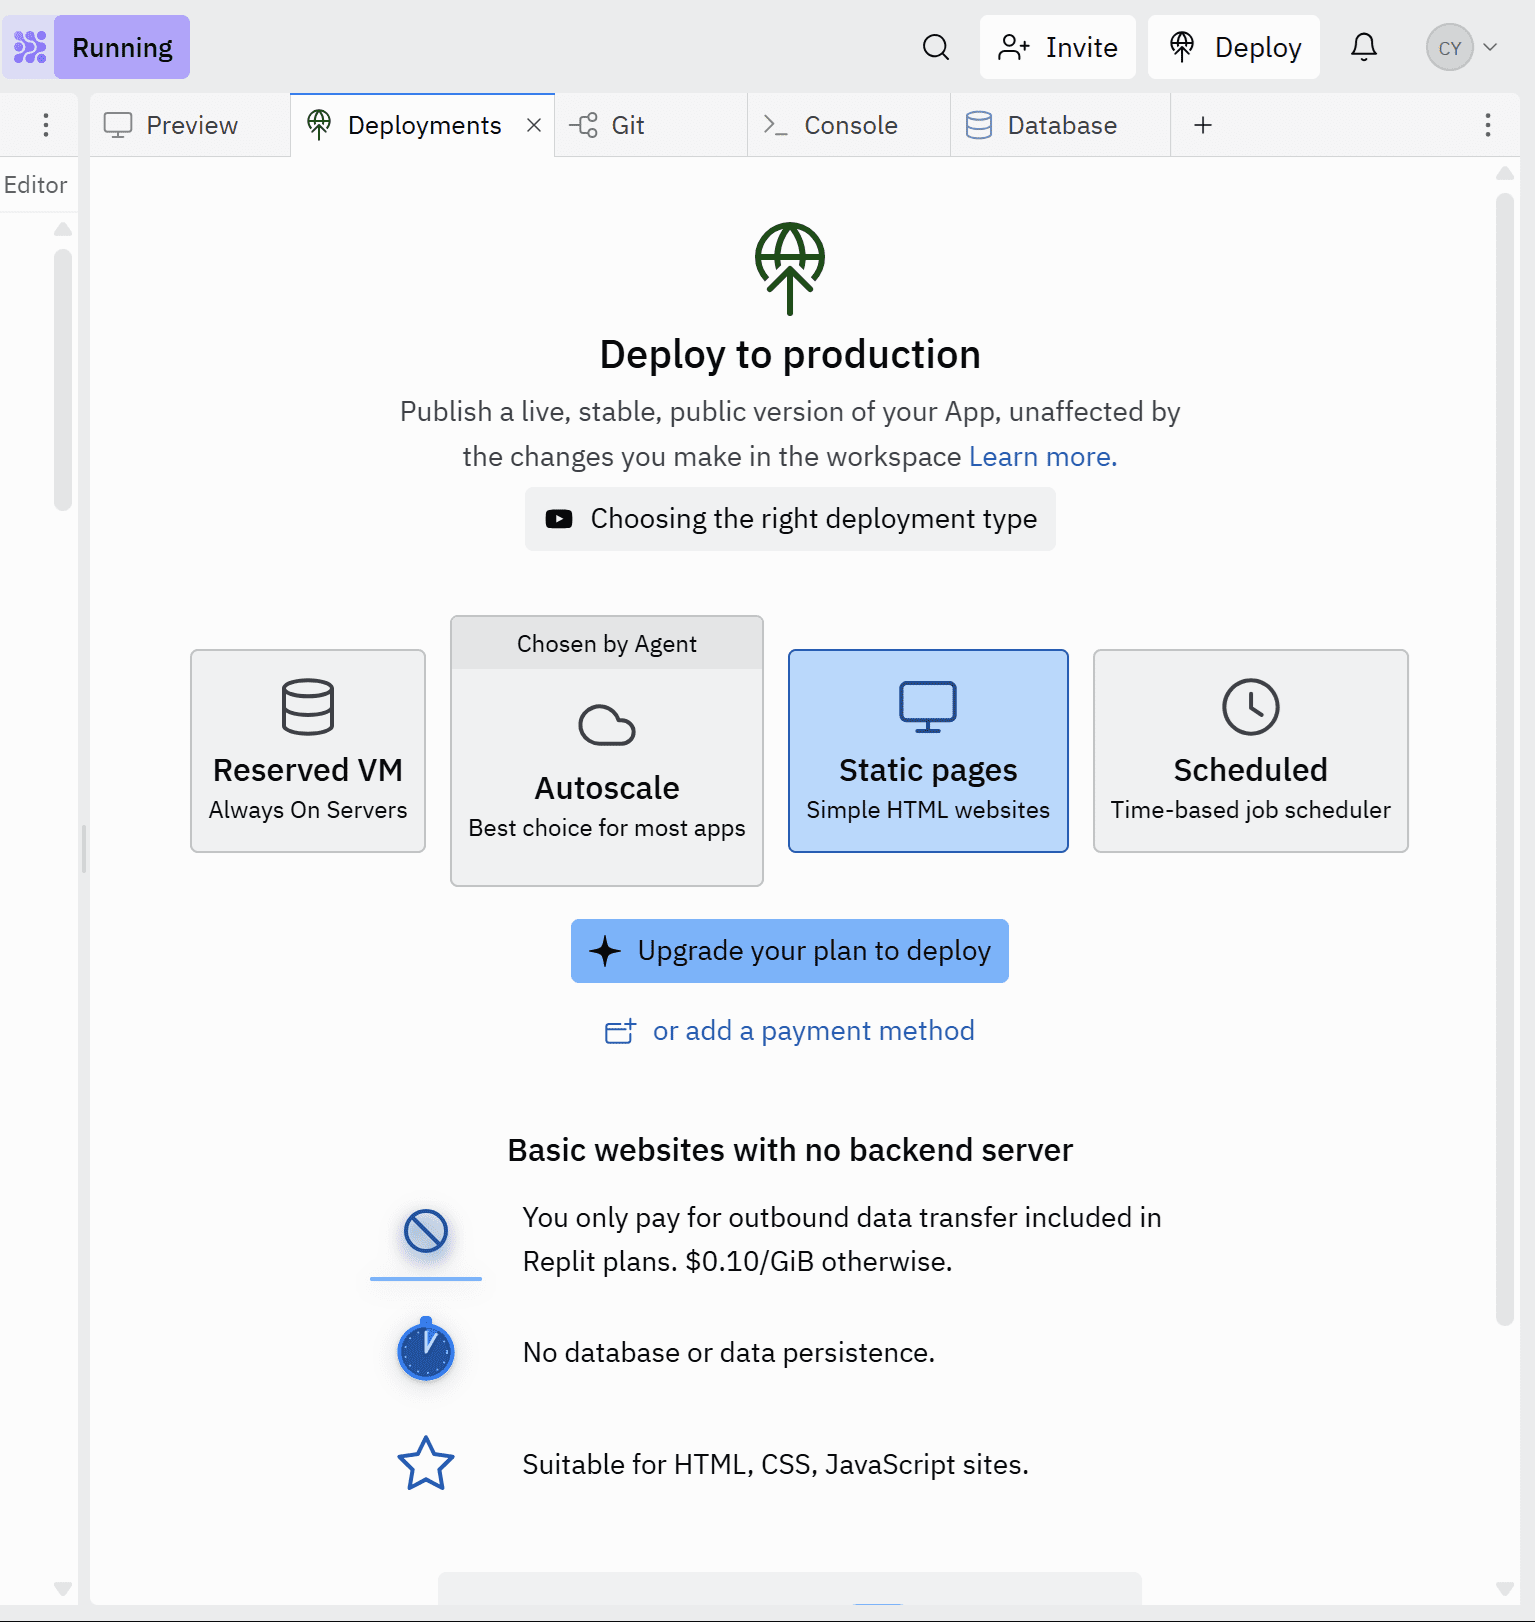Image resolution: width=1535 pixels, height=1622 pixels.
Task: Open the left sidebar three-dot menu
Action: [x=46, y=125]
